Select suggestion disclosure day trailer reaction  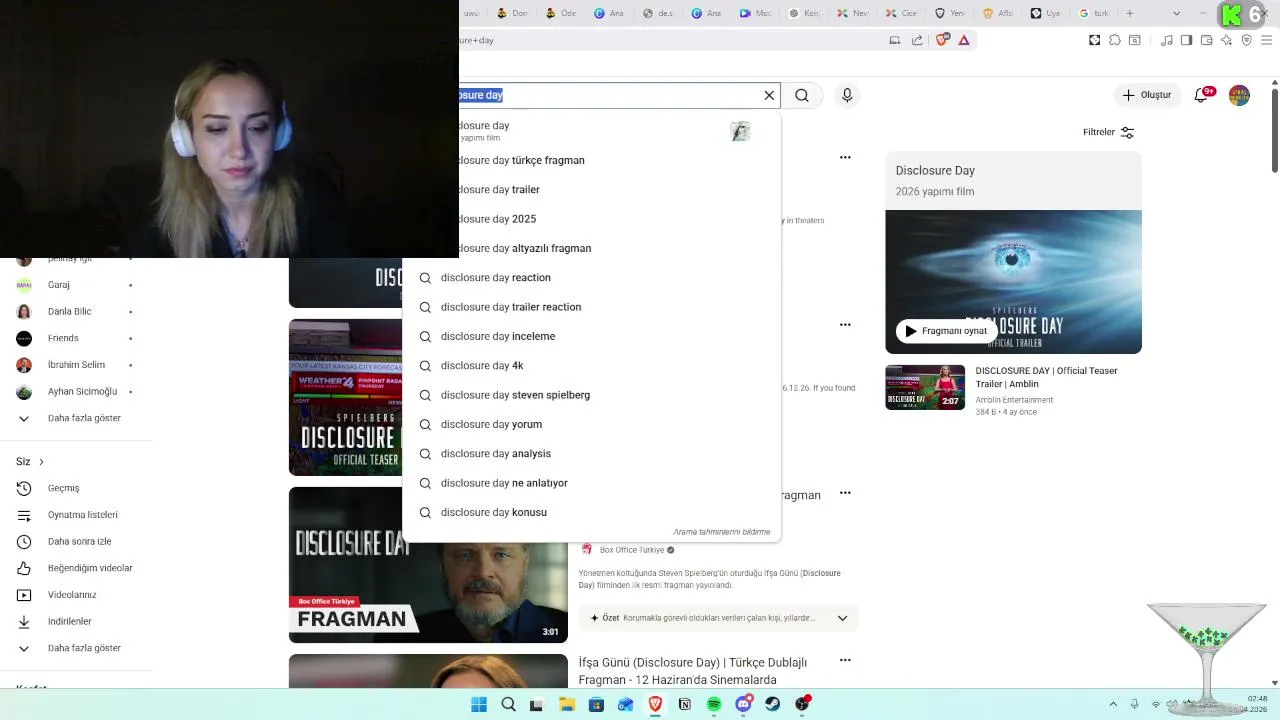(x=590, y=307)
